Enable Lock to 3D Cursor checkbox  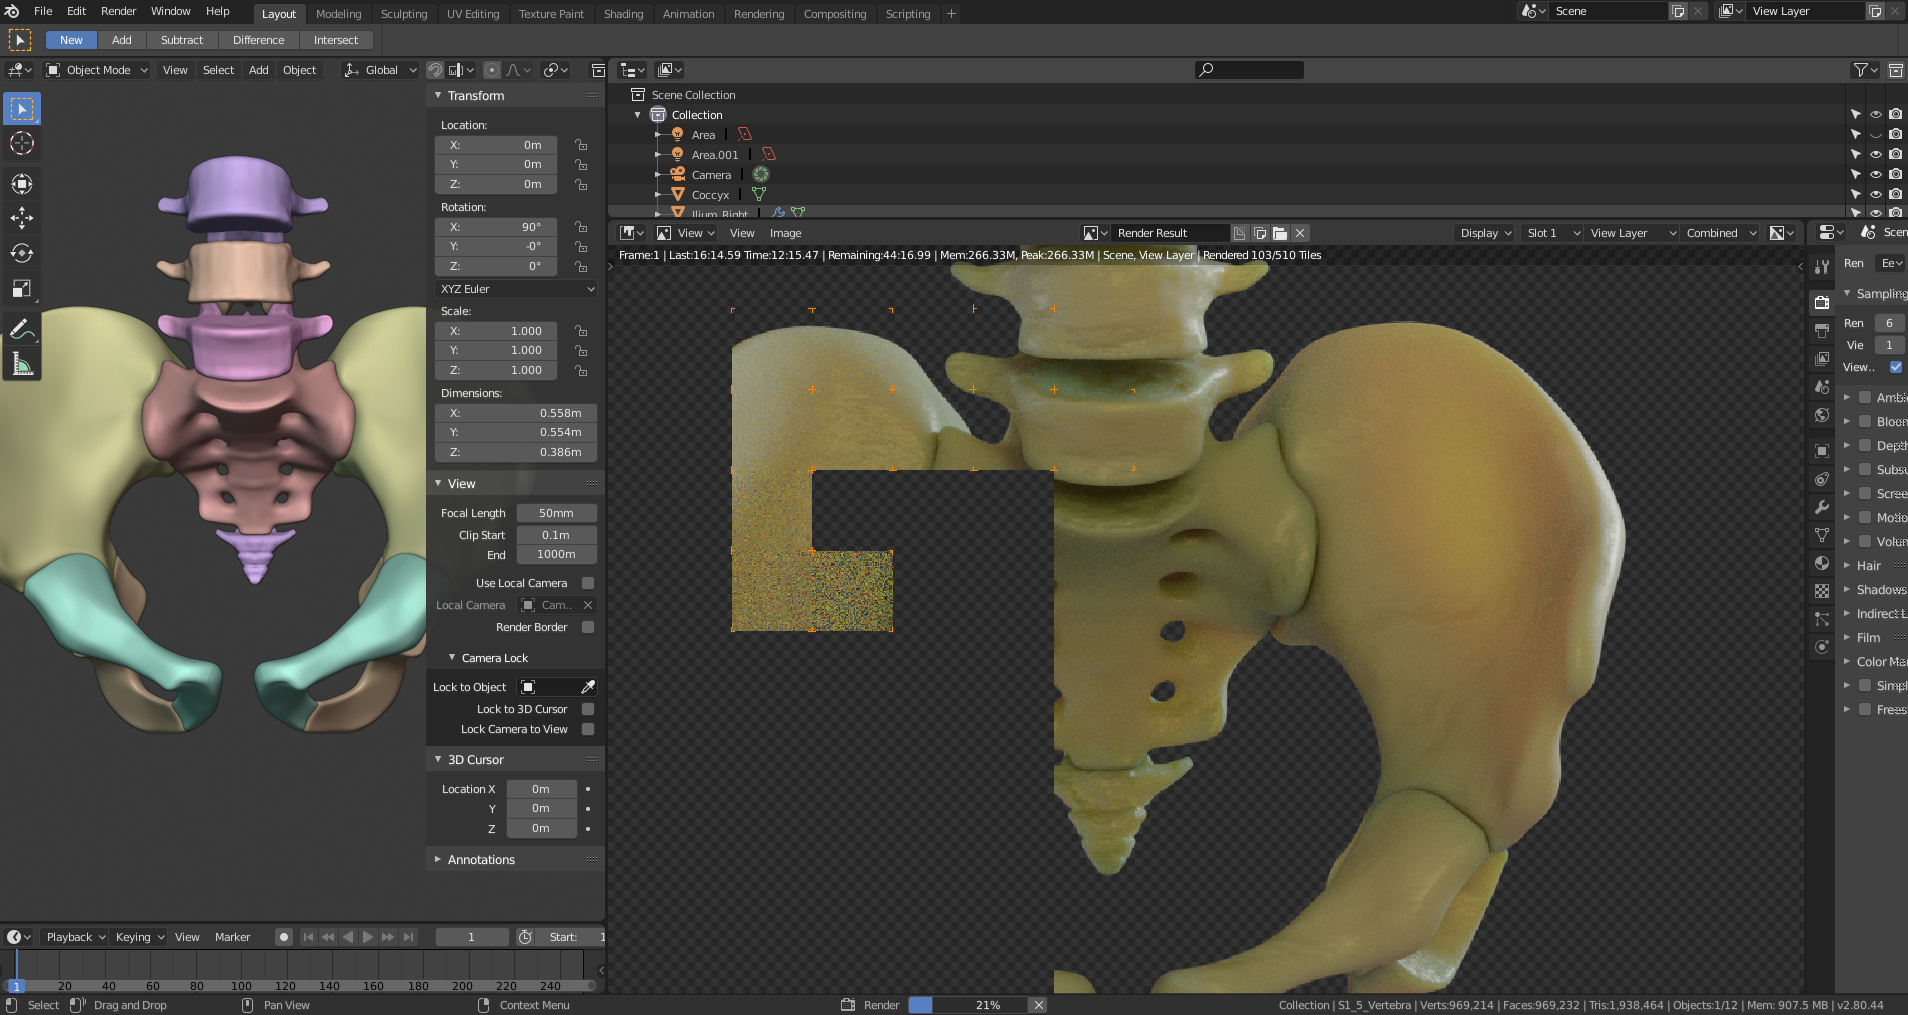(588, 709)
